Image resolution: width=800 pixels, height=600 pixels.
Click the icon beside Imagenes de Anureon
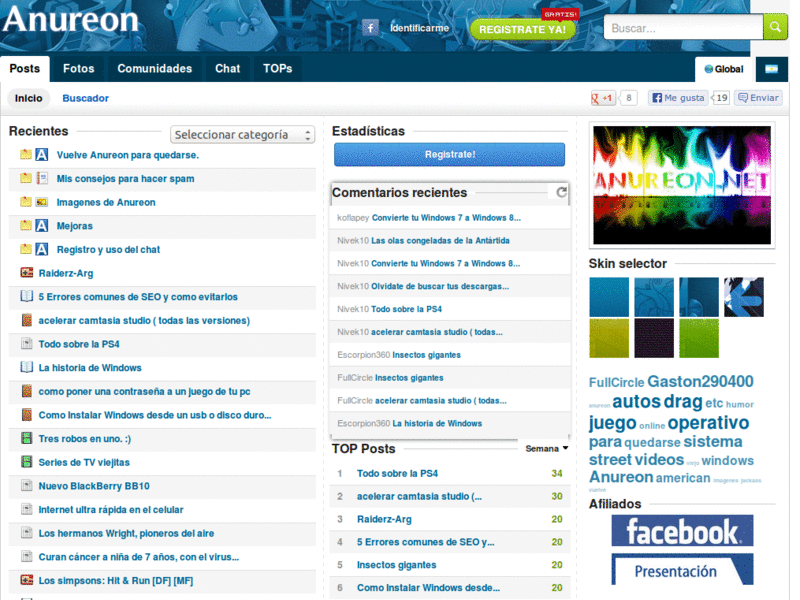[x=42, y=202]
